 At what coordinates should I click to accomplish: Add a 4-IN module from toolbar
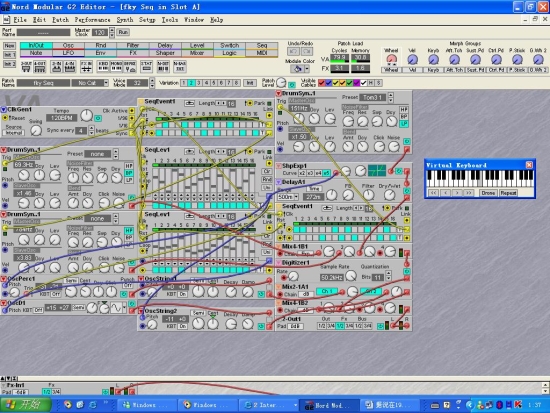pos(70,66)
